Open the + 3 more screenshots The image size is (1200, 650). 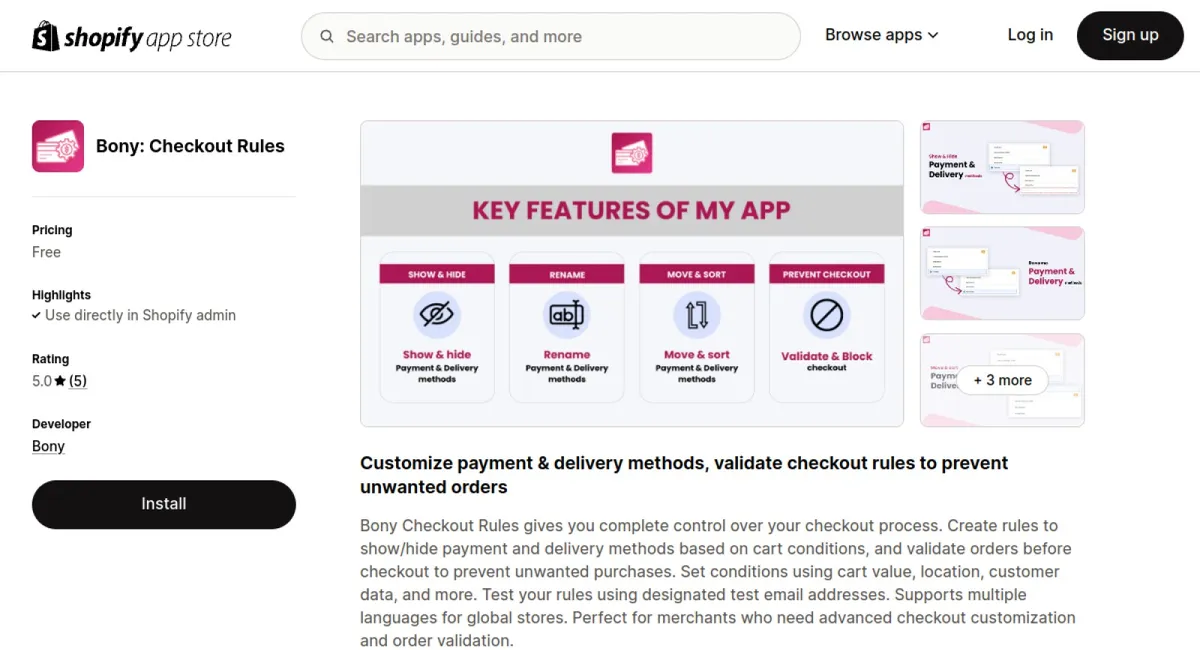(x=1002, y=380)
